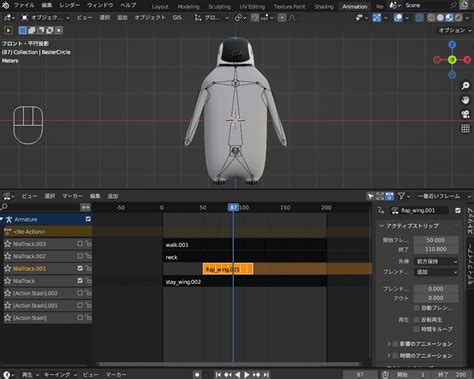This screenshot has width=474, height=379.
Task: Select solid shading mode
Action: click(x=440, y=18)
